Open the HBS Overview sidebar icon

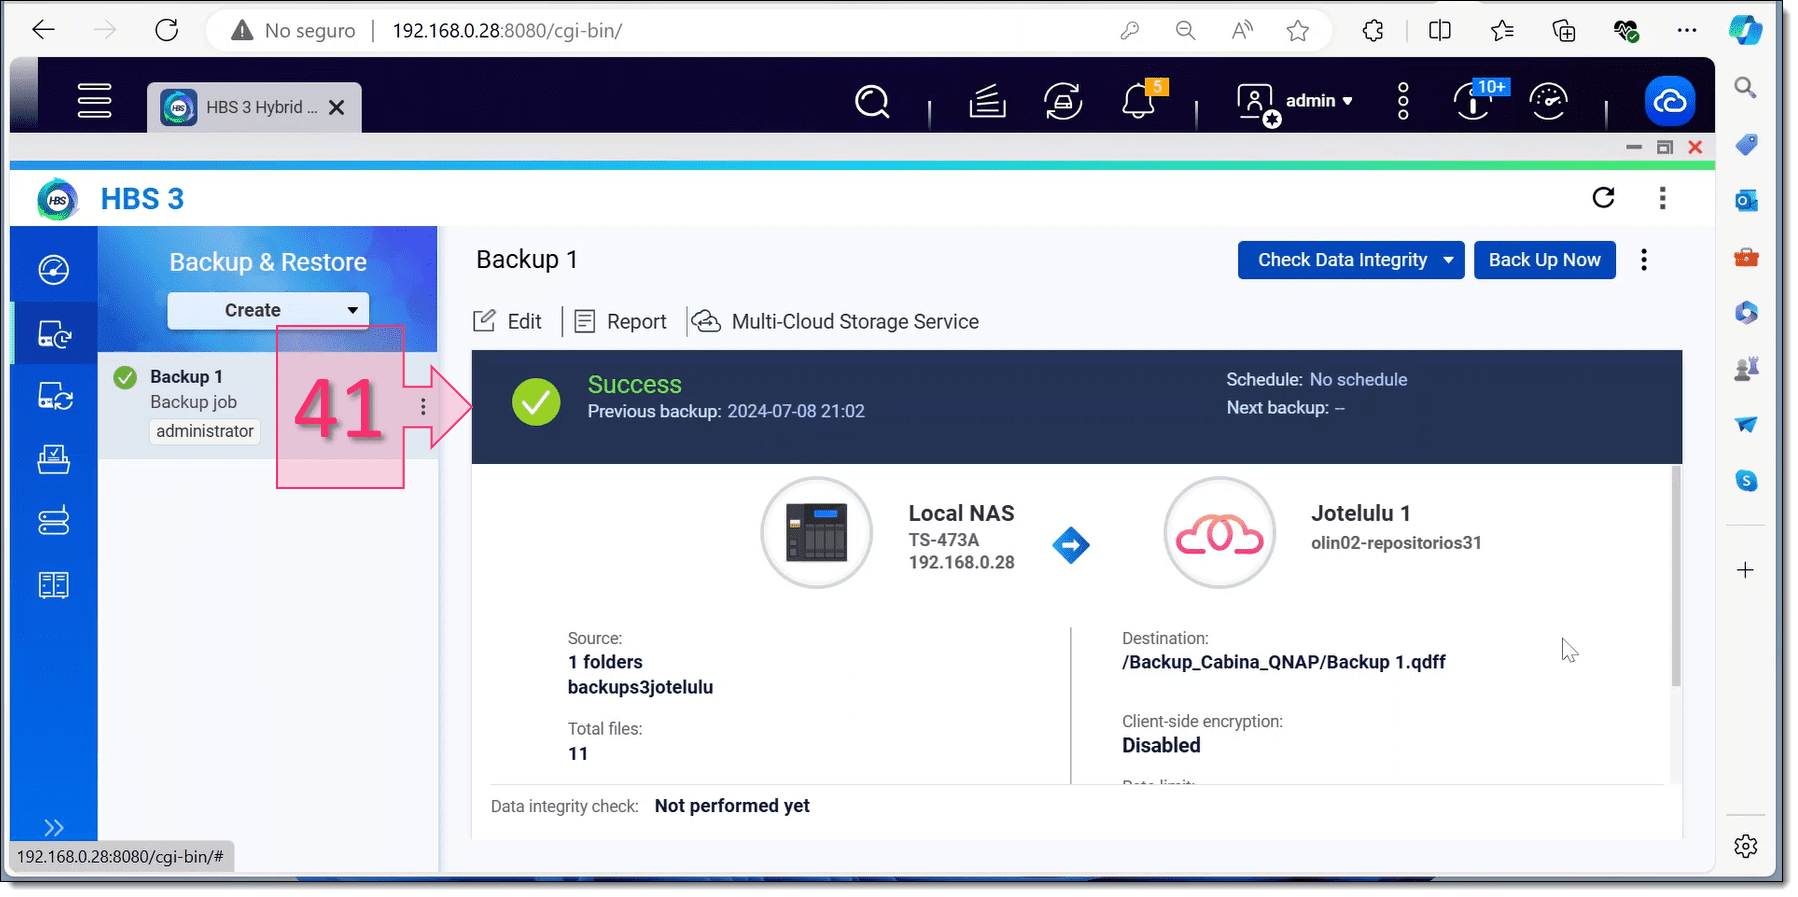(54, 270)
